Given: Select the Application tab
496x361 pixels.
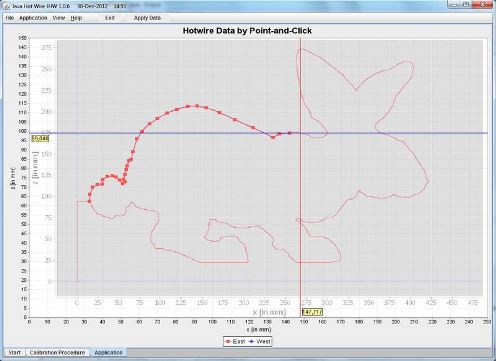Looking at the screenshot, I should tap(108, 352).
